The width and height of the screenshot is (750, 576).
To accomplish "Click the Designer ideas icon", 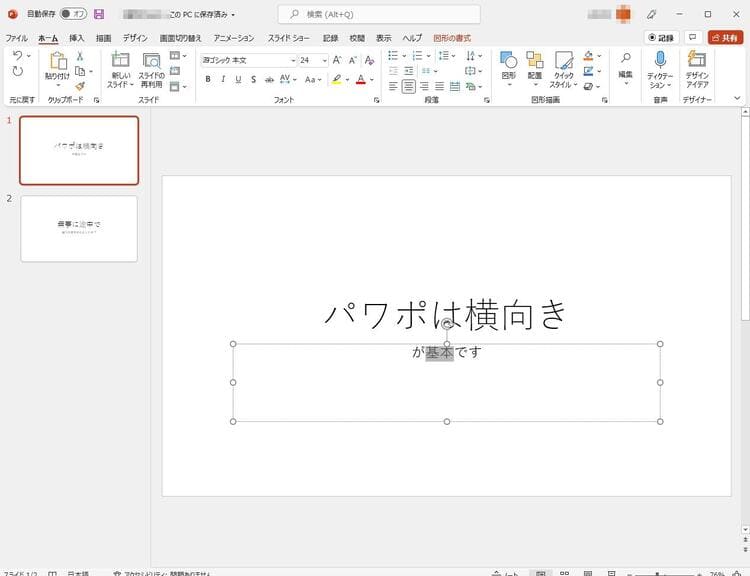I will [x=697, y=59].
